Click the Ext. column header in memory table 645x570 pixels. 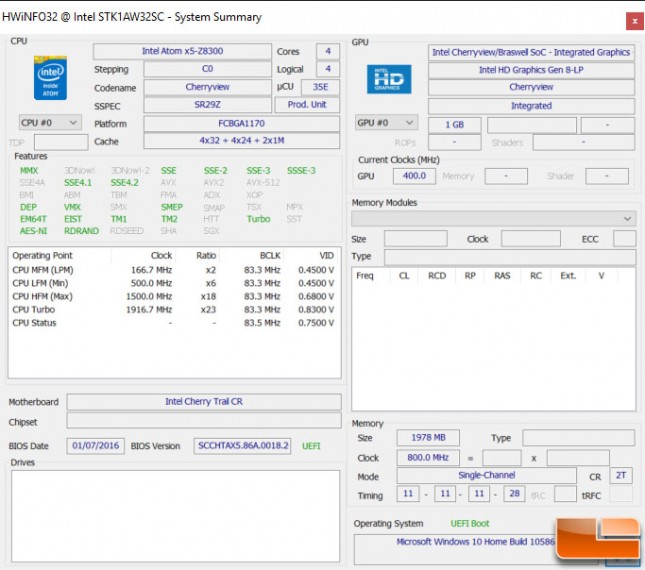tap(568, 276)
